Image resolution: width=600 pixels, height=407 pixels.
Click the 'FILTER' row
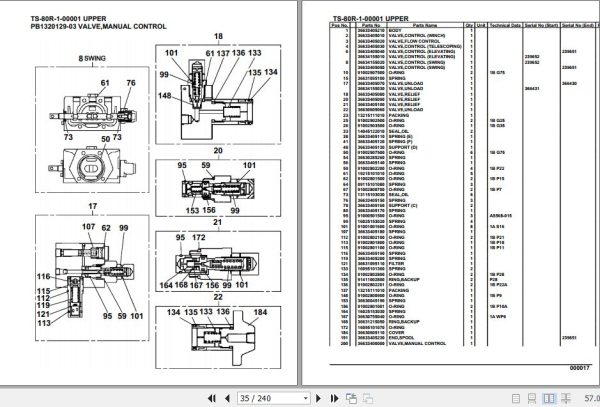point(463,264)
